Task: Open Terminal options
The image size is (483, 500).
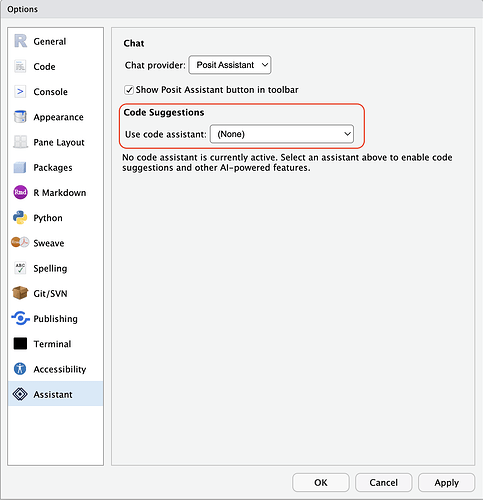Action: pyautogui.click(x=56, y=344)
